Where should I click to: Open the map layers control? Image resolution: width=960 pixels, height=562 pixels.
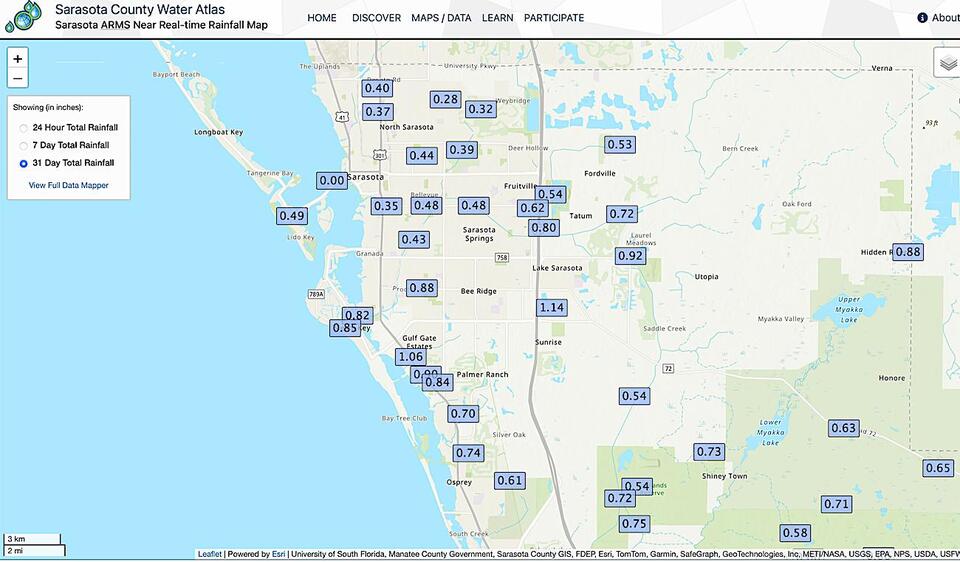click(x=948, y=62)
